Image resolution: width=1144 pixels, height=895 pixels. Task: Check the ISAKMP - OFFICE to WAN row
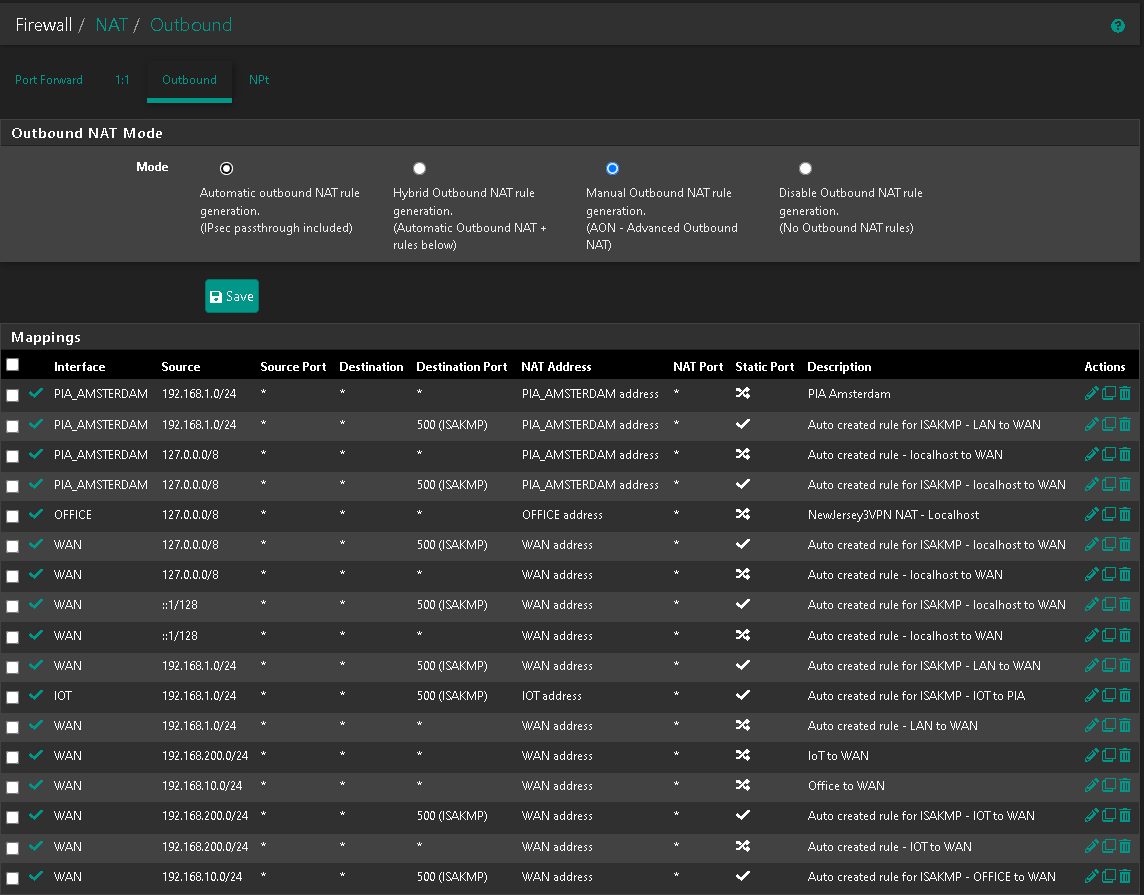pyautogui.click(x=12, y=879)
